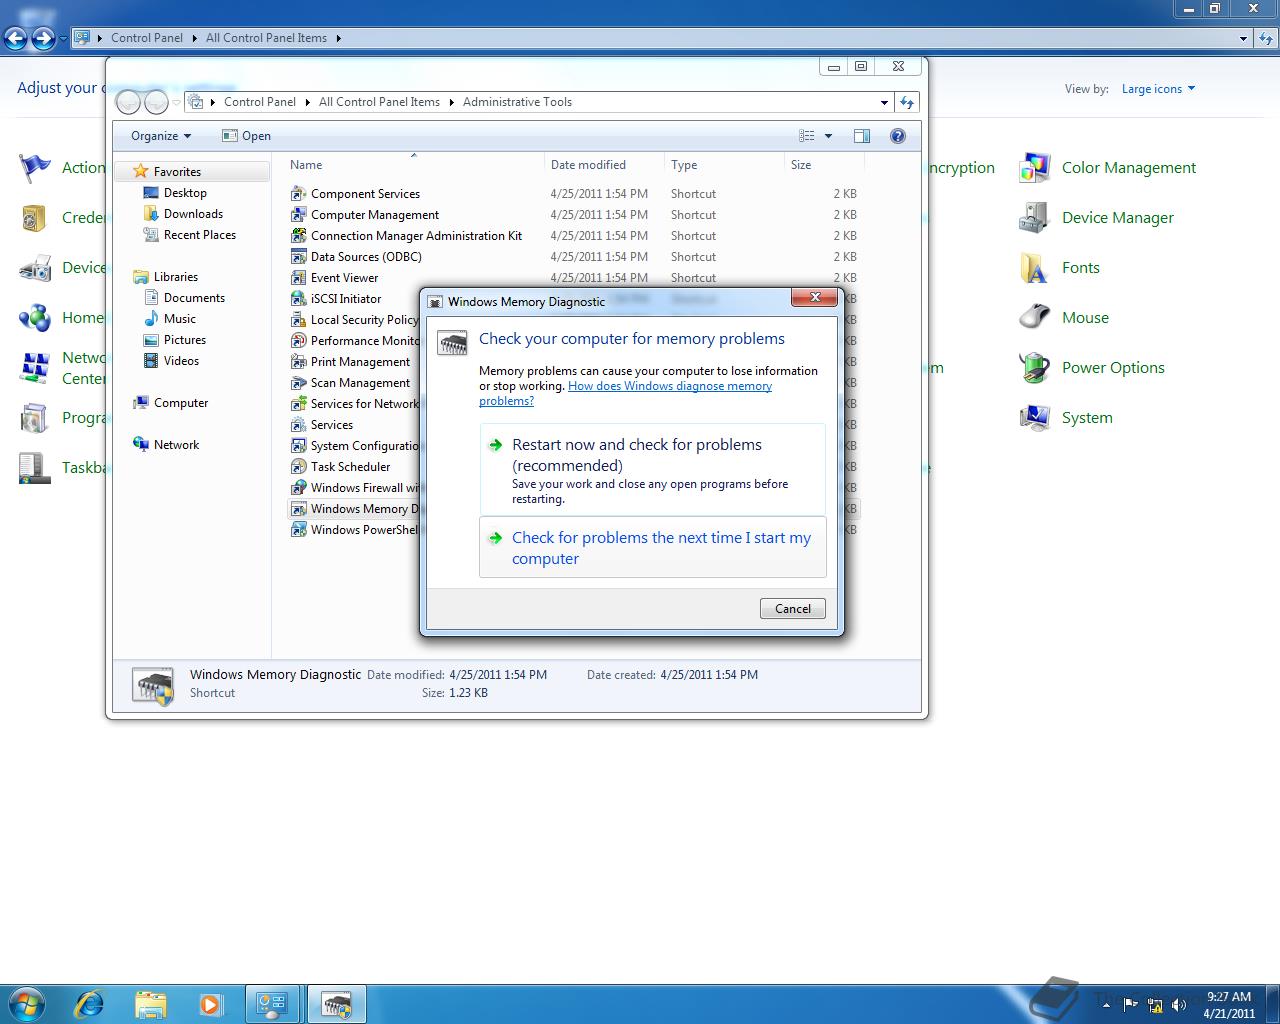Image resolution: width=1280 pixels, height=1024 pixels.
Task: Click Open in the Explorer toolbar
Action: point(246,136)
